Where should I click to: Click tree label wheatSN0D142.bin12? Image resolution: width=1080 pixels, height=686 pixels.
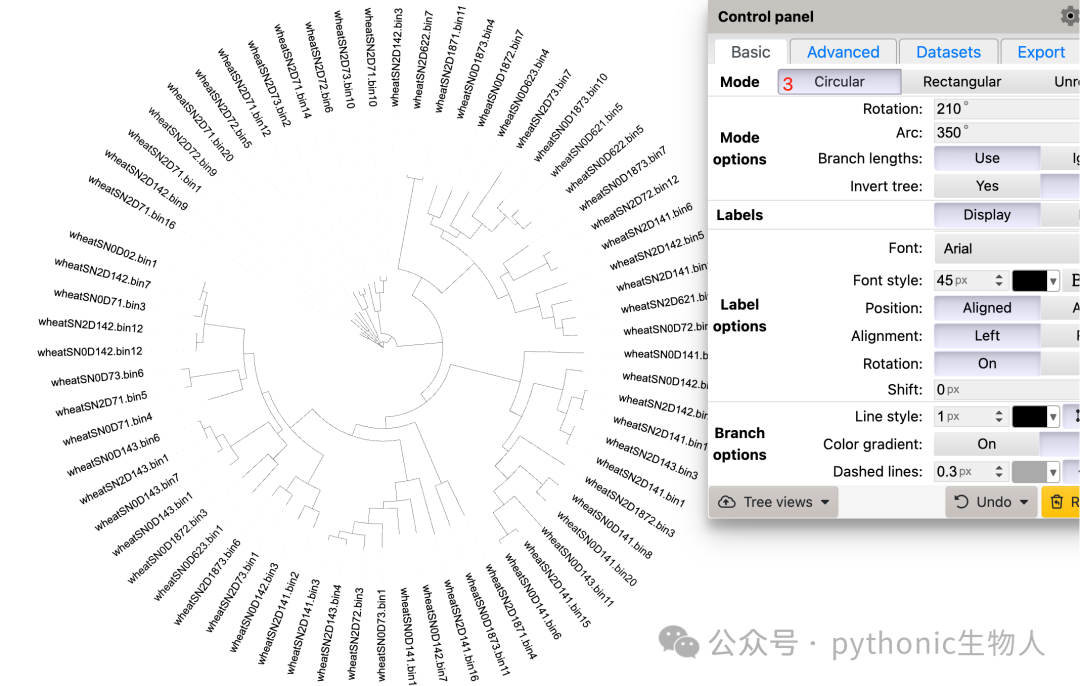pyautogui.click(x=90, y=352)
